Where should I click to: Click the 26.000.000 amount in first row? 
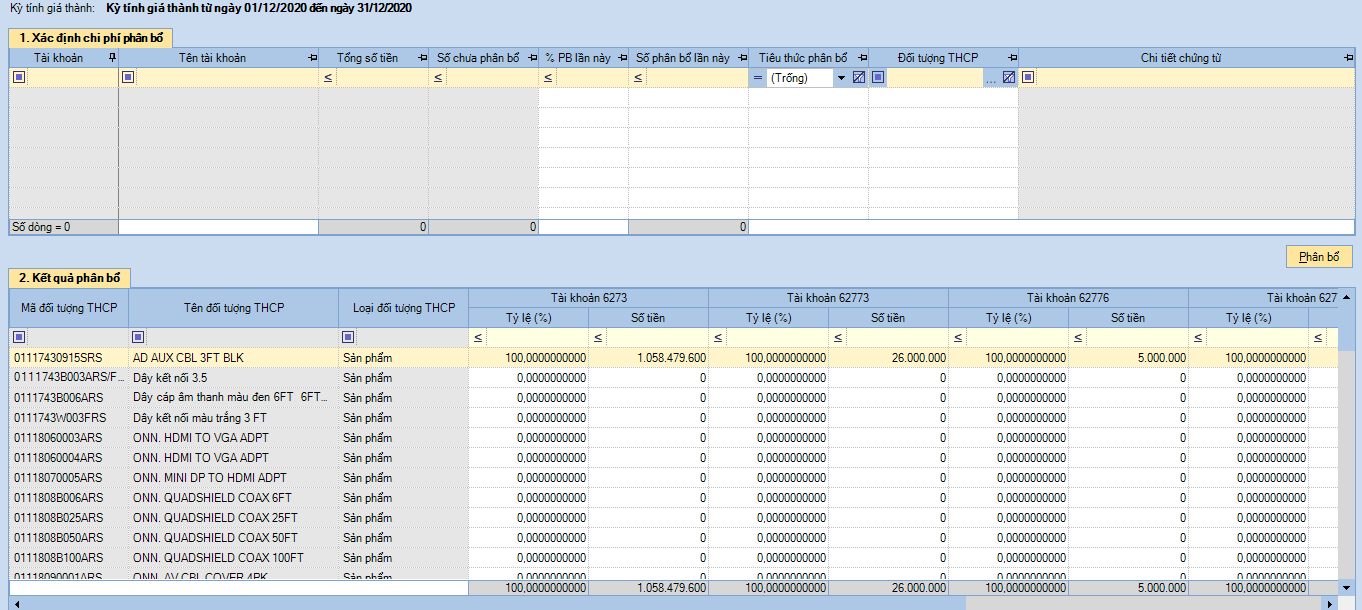pos(889,357)
